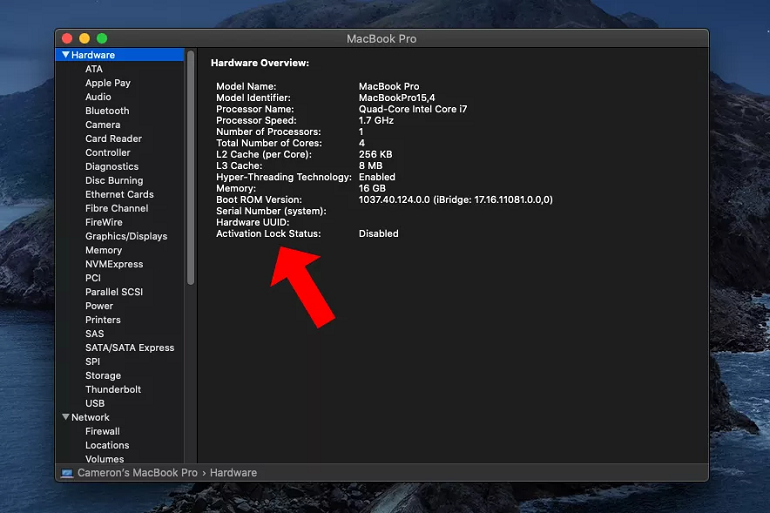Click the Hardware Overview heading
Image resolution: width=770 pixels, height=513 pixels.
pyautogui.click(x=260, y=63)
